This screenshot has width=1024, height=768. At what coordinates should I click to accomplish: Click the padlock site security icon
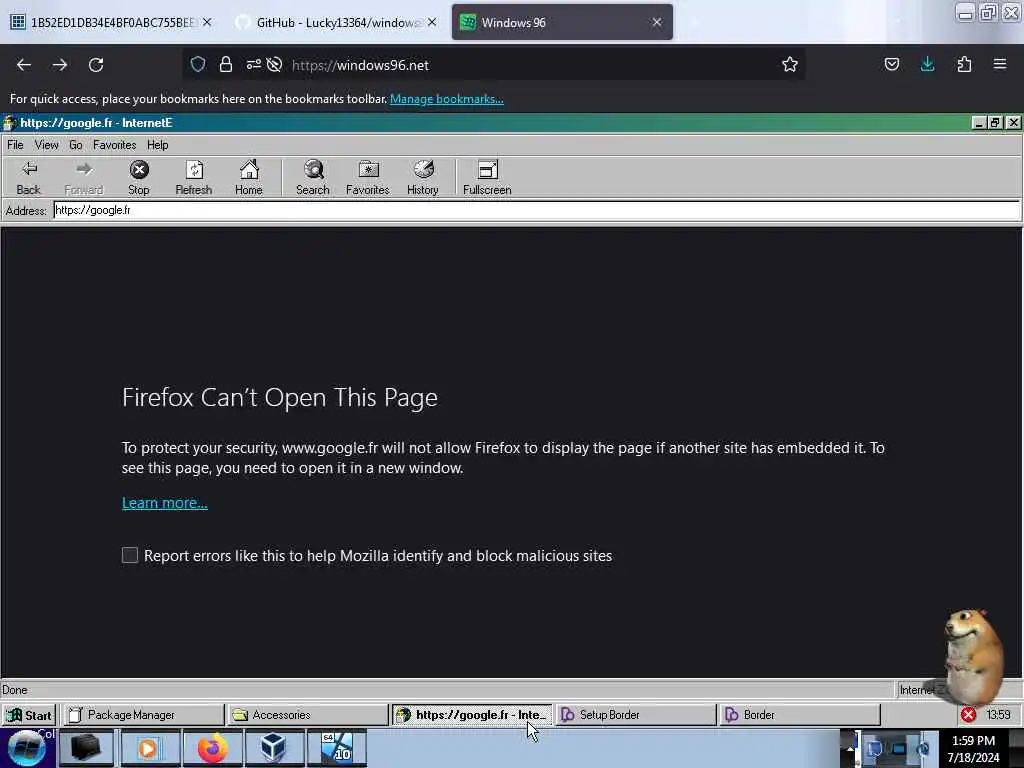[x=226, y=64]
